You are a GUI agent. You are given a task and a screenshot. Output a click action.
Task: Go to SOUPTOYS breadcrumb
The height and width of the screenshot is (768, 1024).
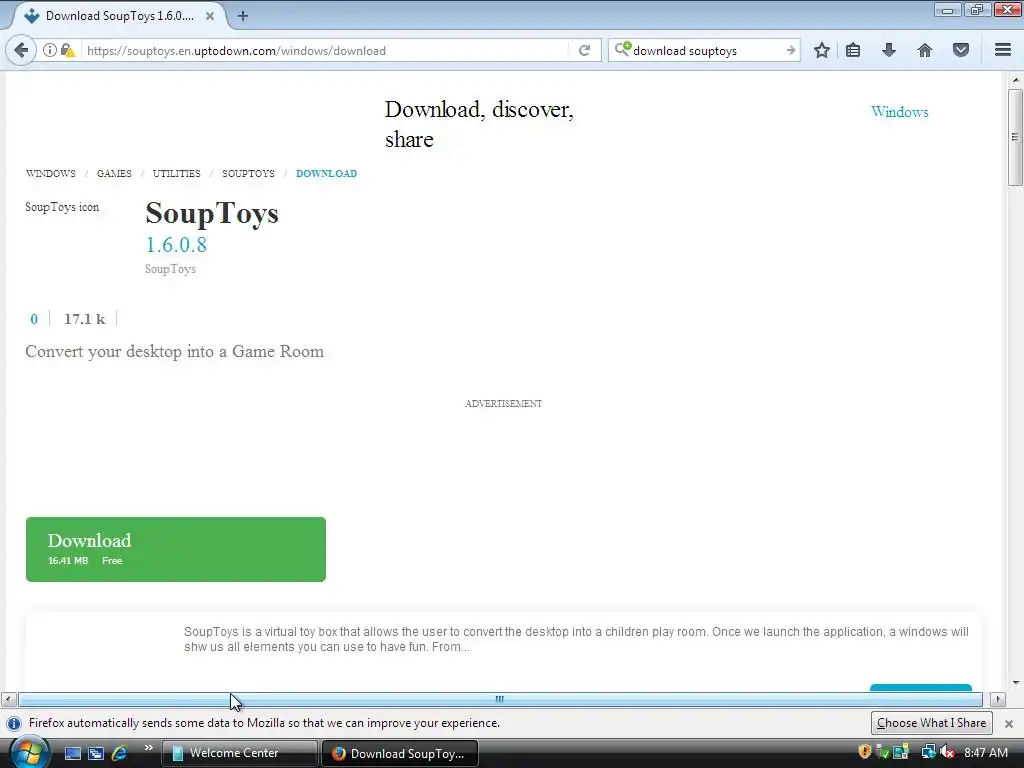(248, 174)
